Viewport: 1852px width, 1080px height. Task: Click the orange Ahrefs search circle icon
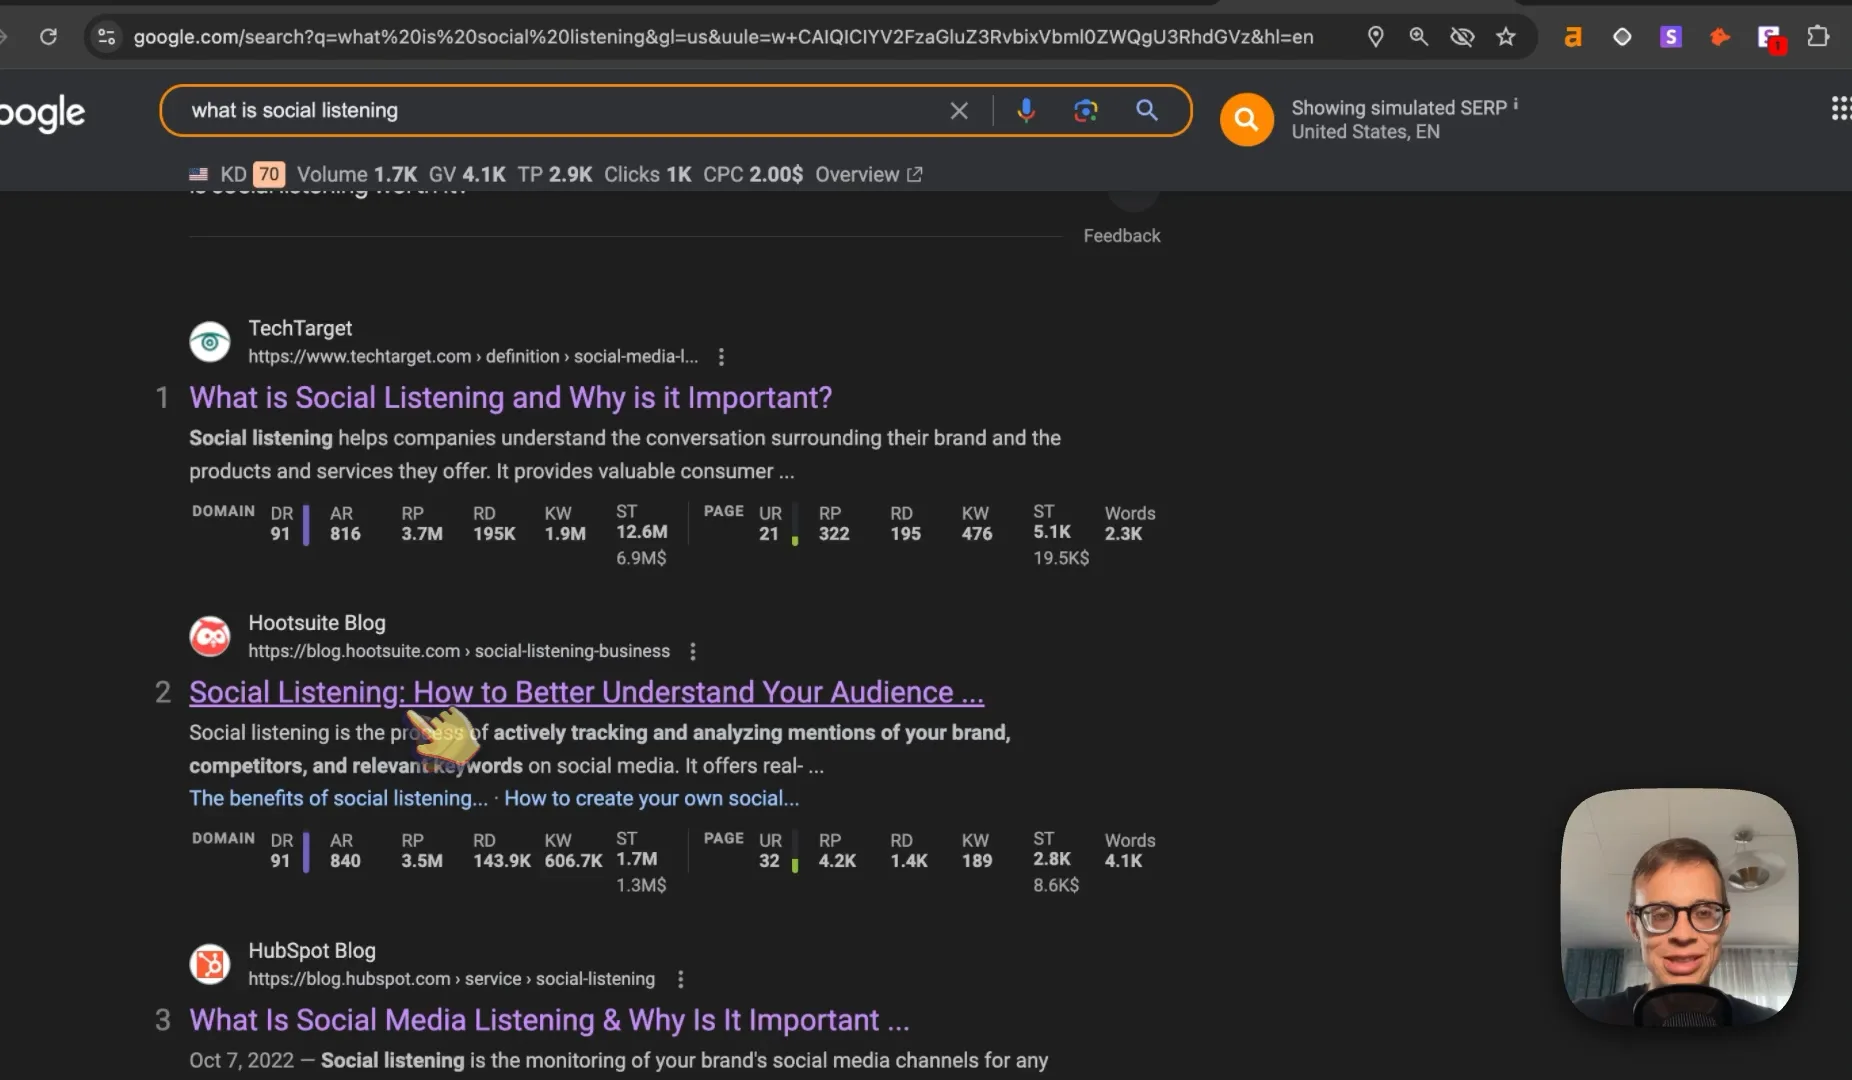1246,120
